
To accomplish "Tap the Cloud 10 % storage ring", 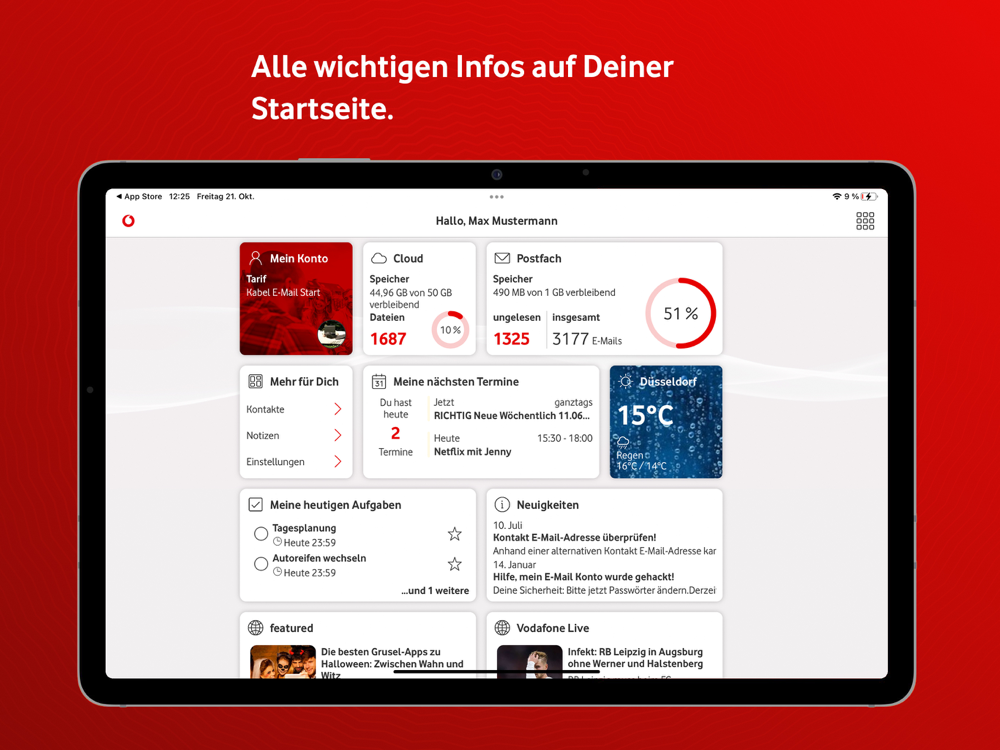I will (450, 330).
